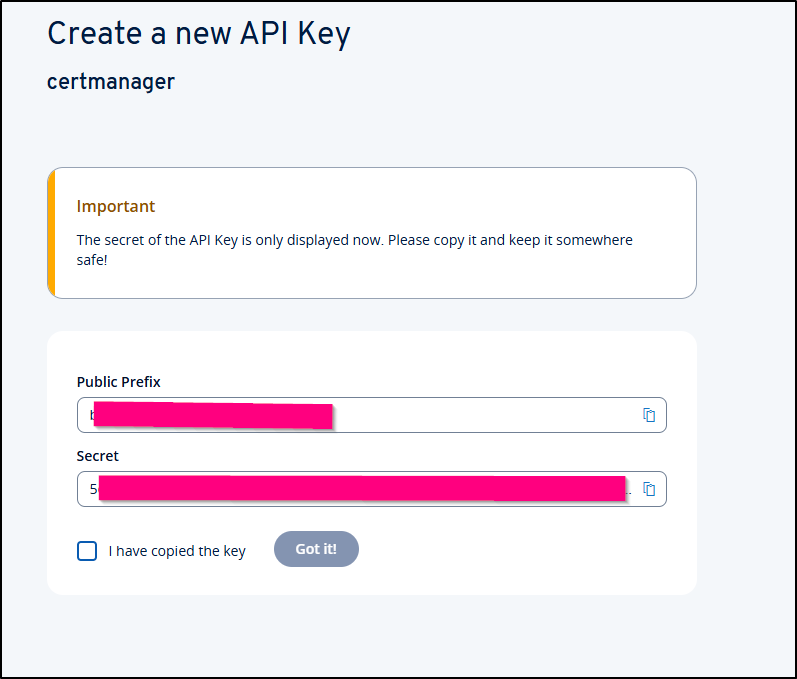This screenshot has height=679, width=797.
Task: Select the 'Create a new API Key' heading
Action: point(199,34)
